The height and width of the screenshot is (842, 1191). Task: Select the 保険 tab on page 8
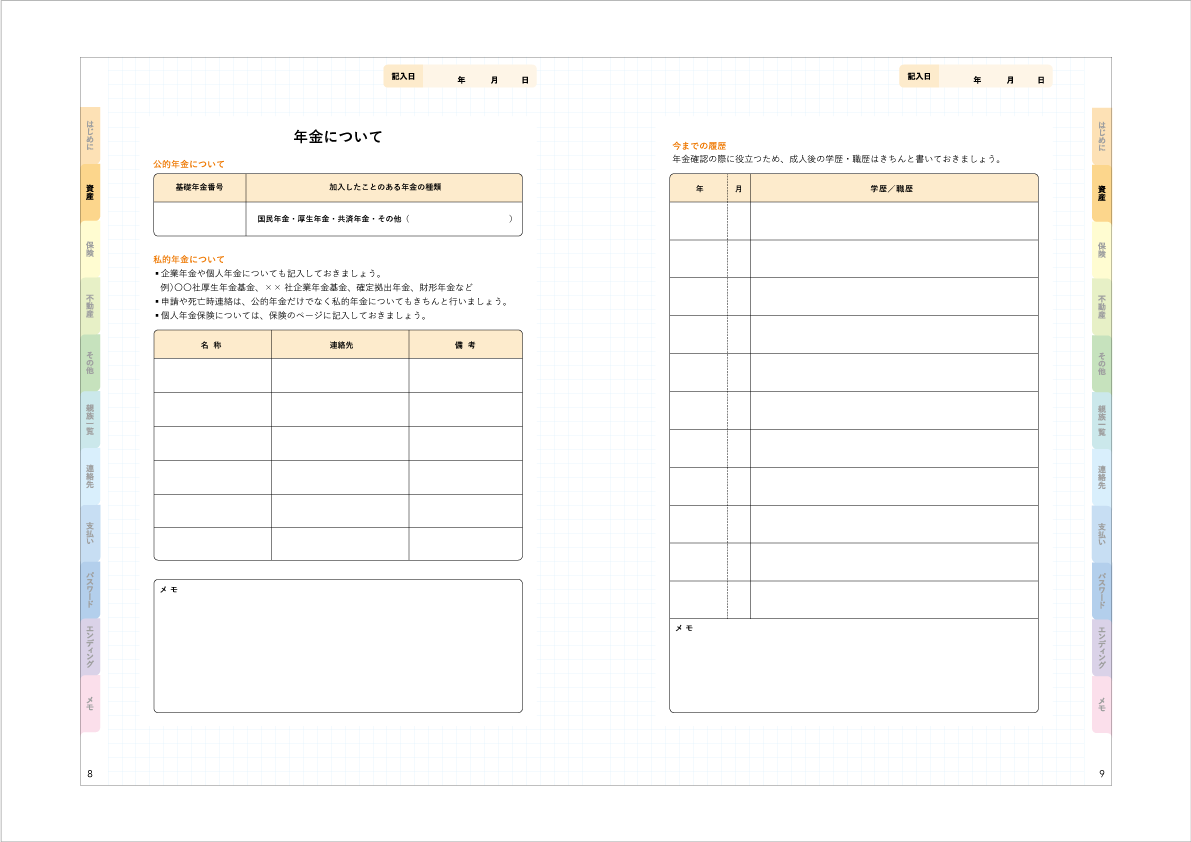point(90,249)
